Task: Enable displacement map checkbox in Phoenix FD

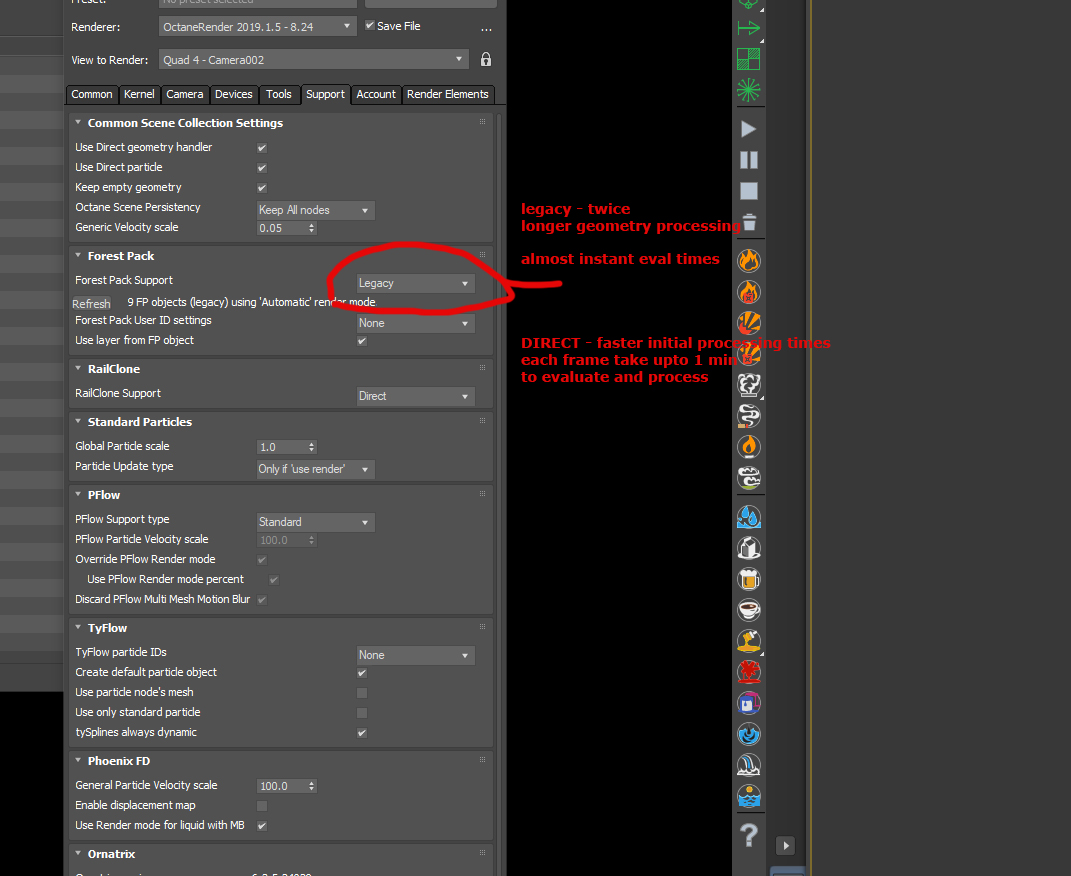Action: click(x=262, y=806)
